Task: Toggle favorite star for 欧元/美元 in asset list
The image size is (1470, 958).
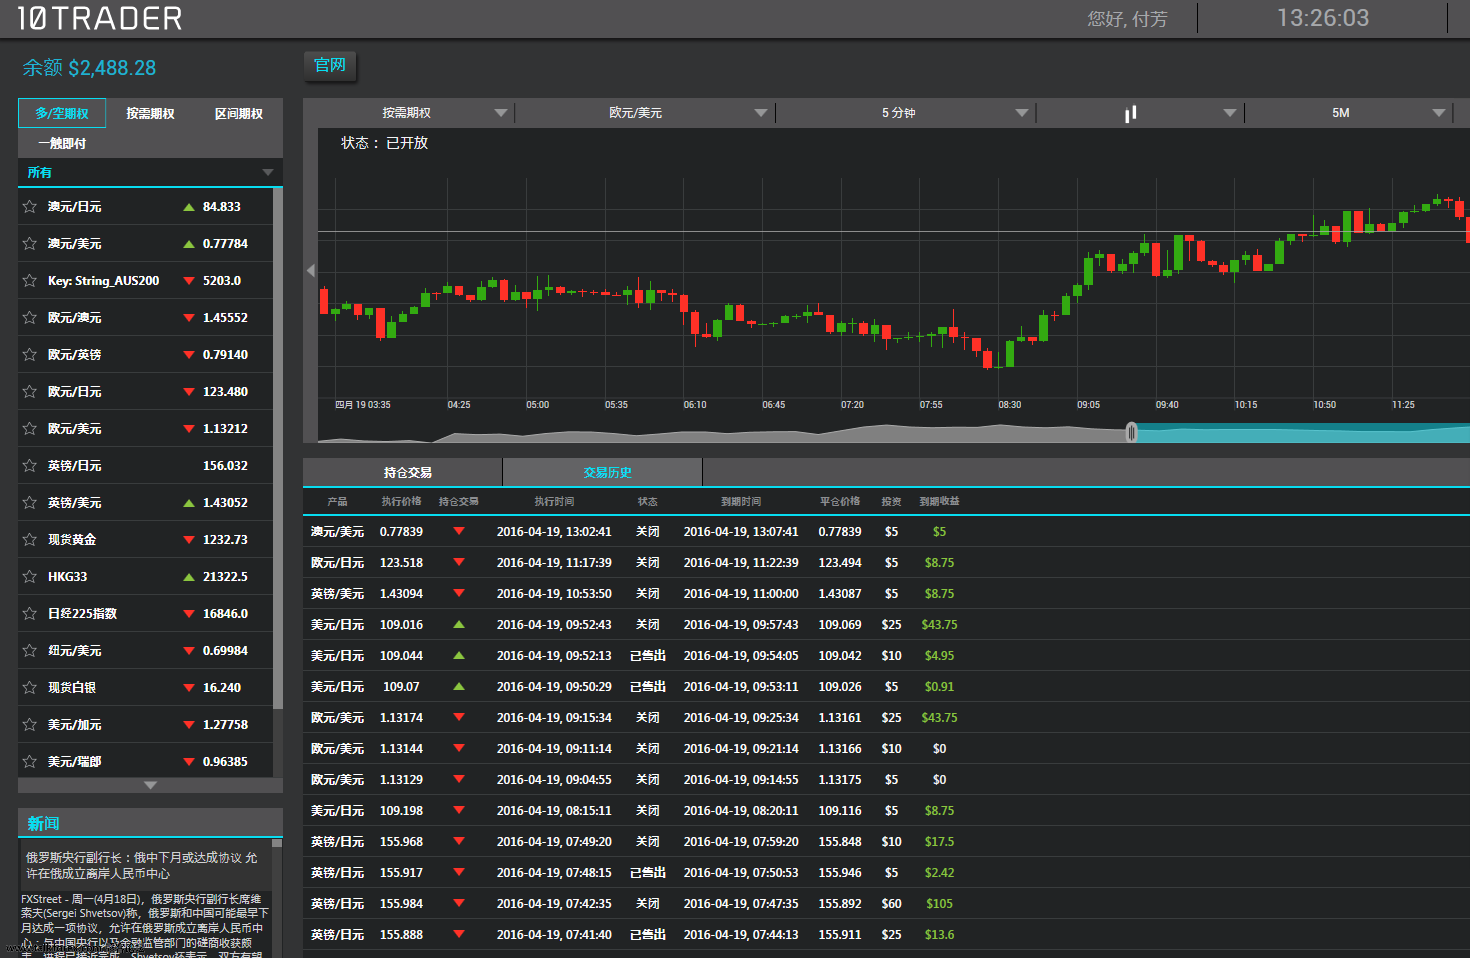Action: [30, 429]
